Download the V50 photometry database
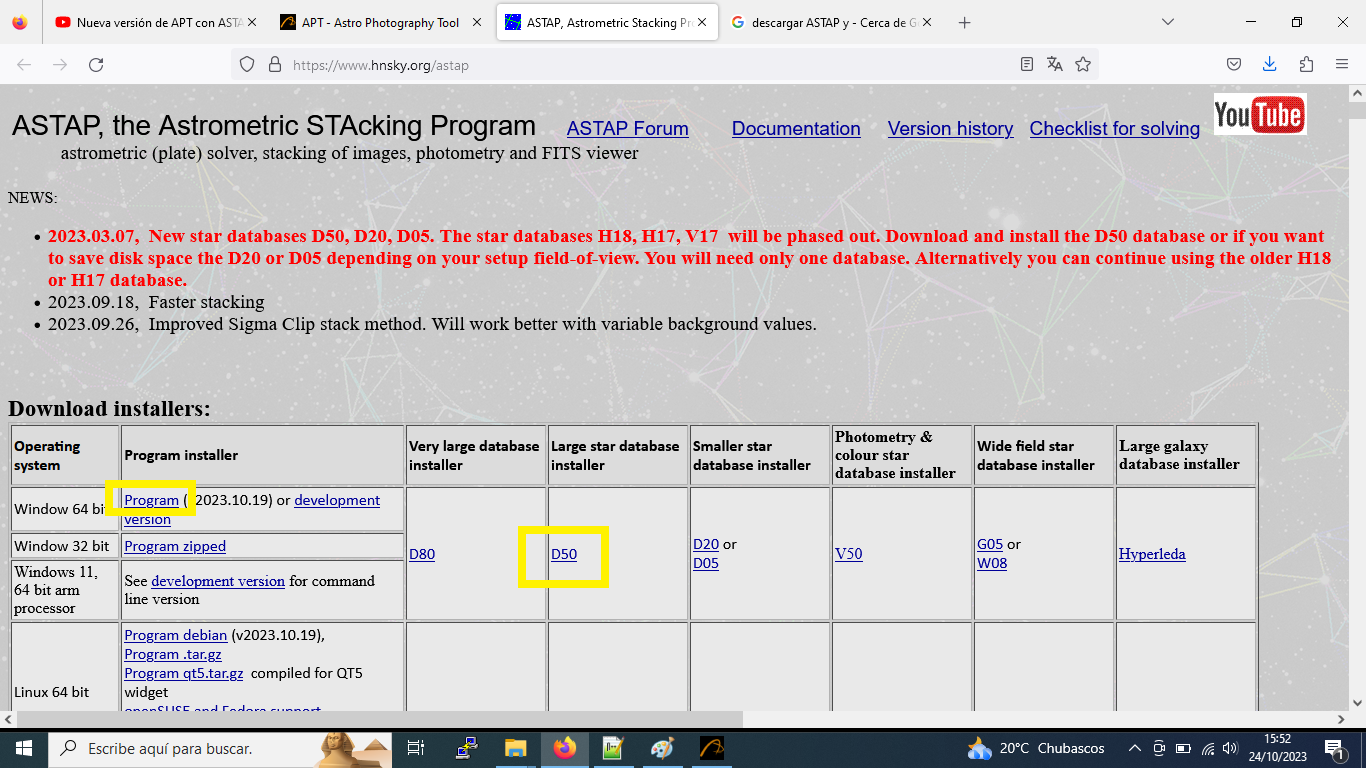1366x768 pixels. (848, 554)
